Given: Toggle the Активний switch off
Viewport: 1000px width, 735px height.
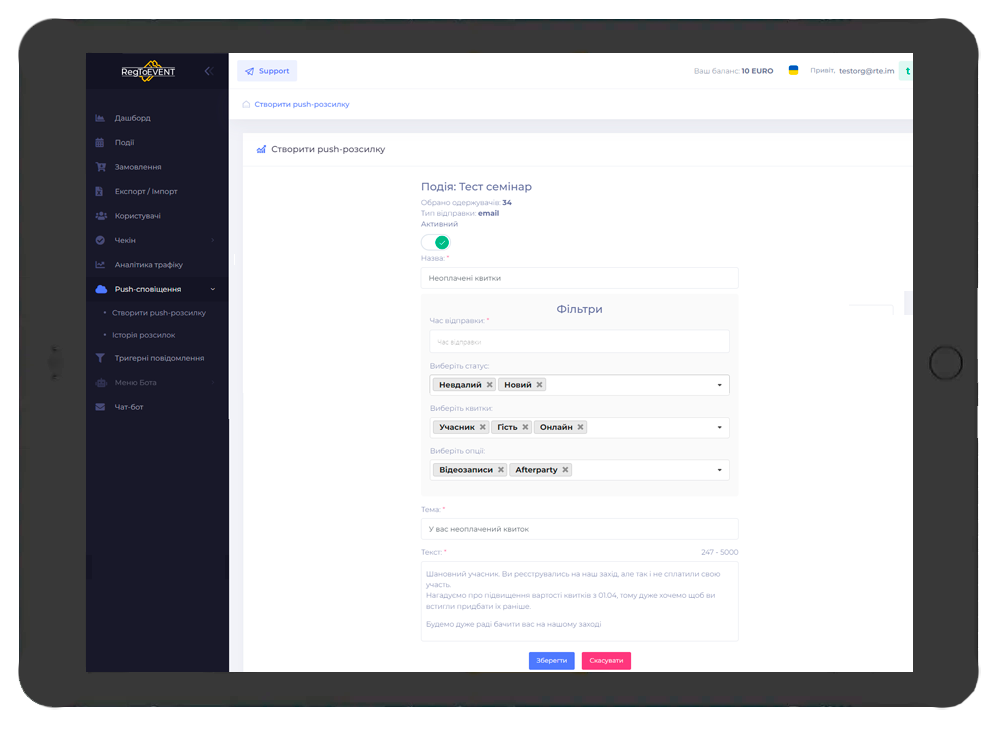Looking at the screenshot, I should click(435, 242).
